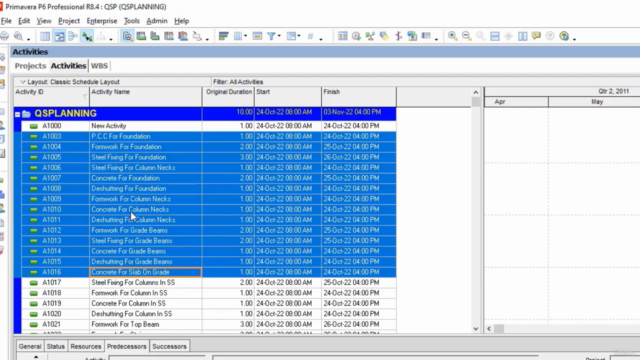This screenshot has width=640, height=360.
Task: Open the Filter icon dropdown arrow
Action: coord(279,36)
